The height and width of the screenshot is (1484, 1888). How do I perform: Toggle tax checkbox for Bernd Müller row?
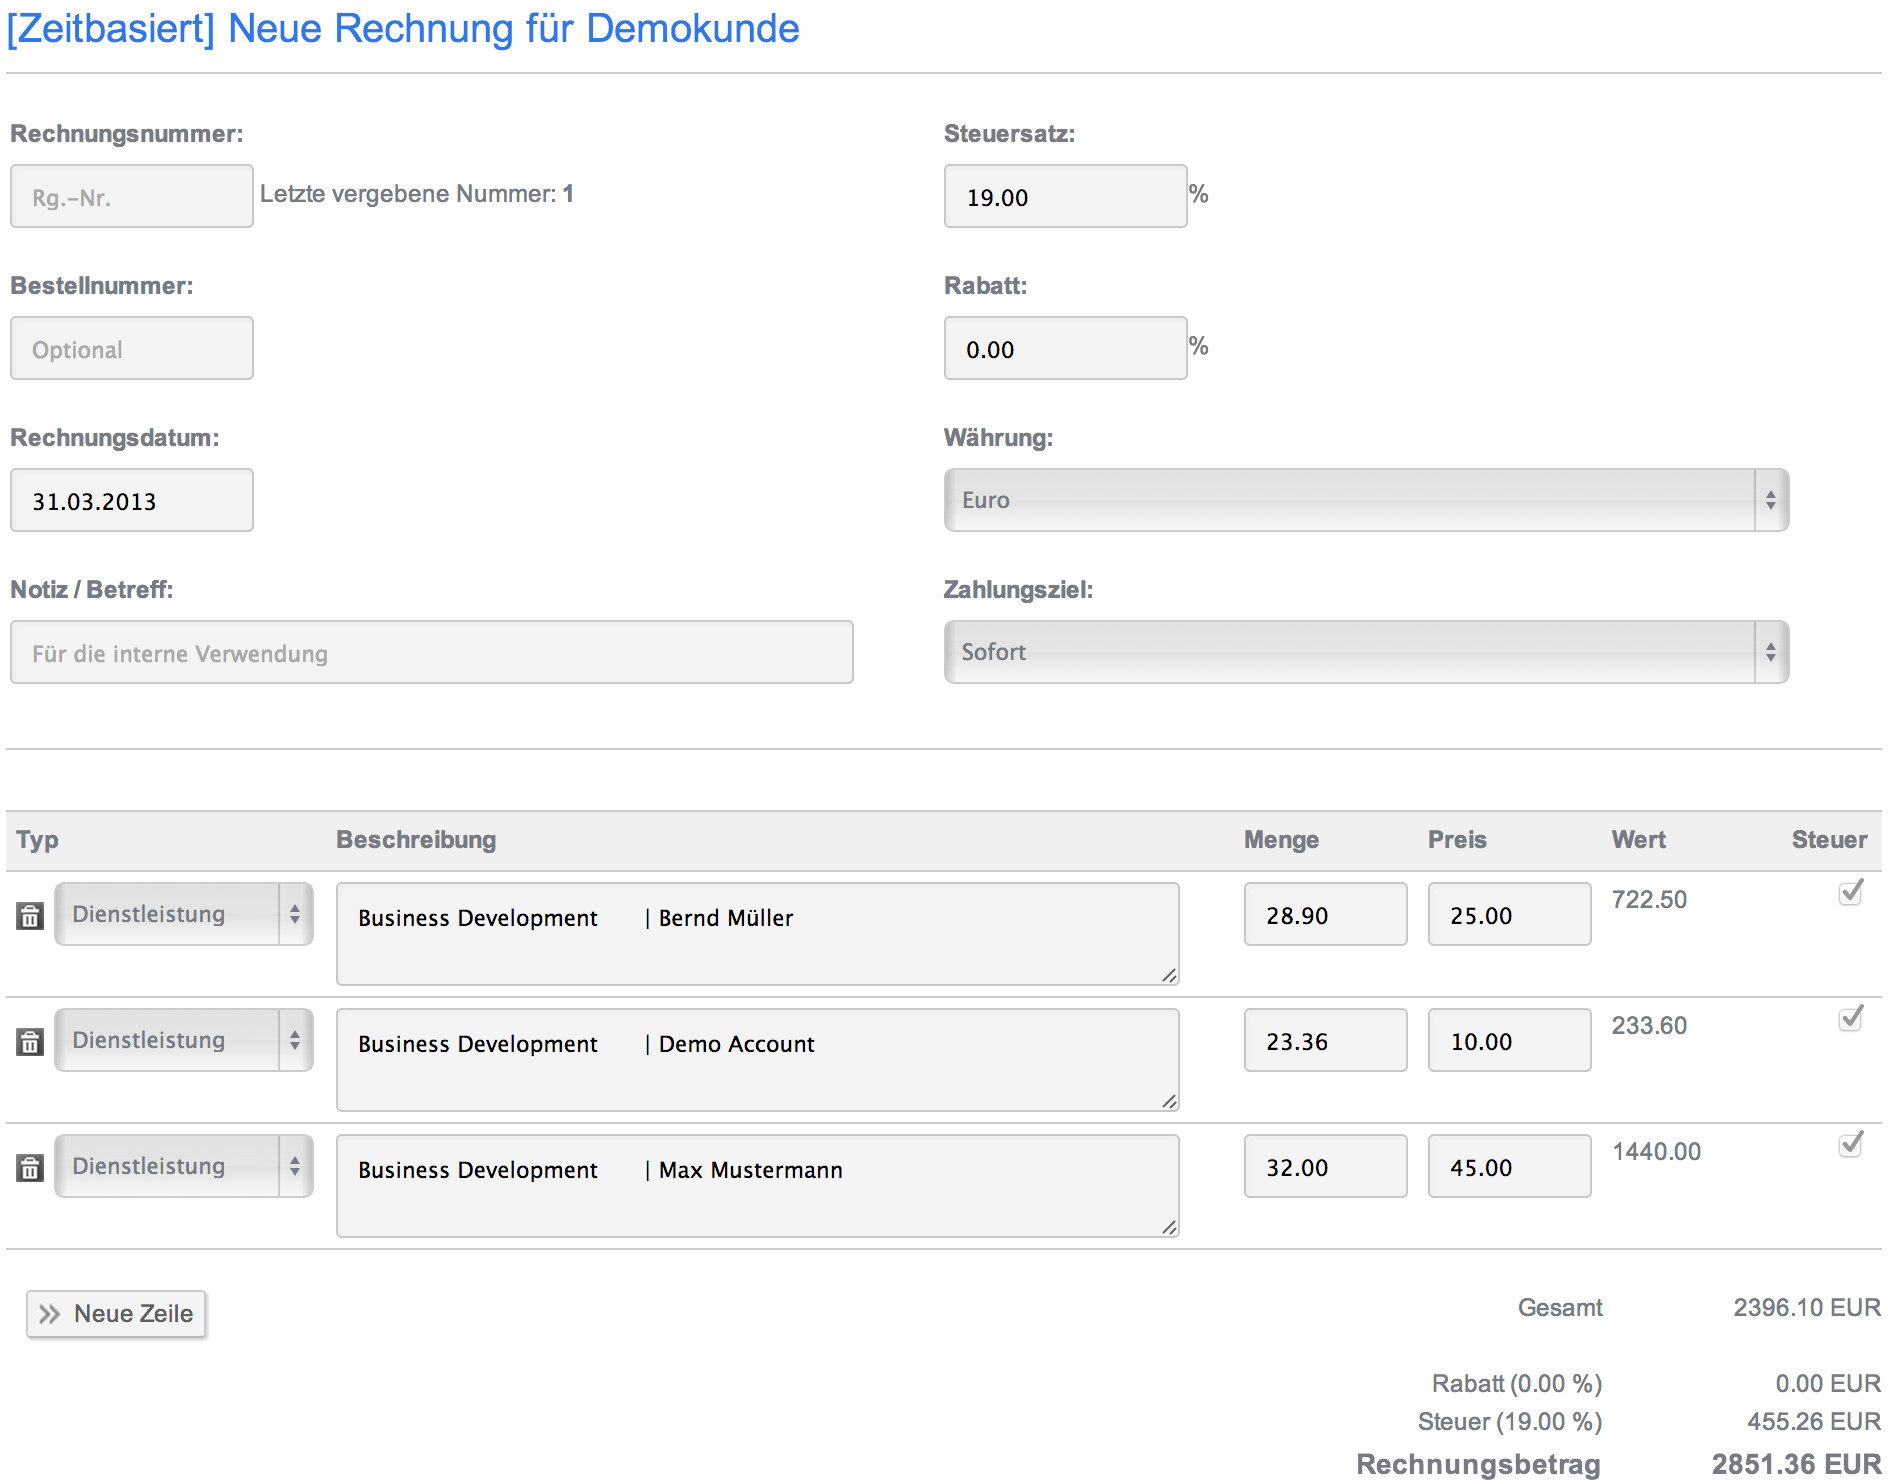pos(1850,892)
